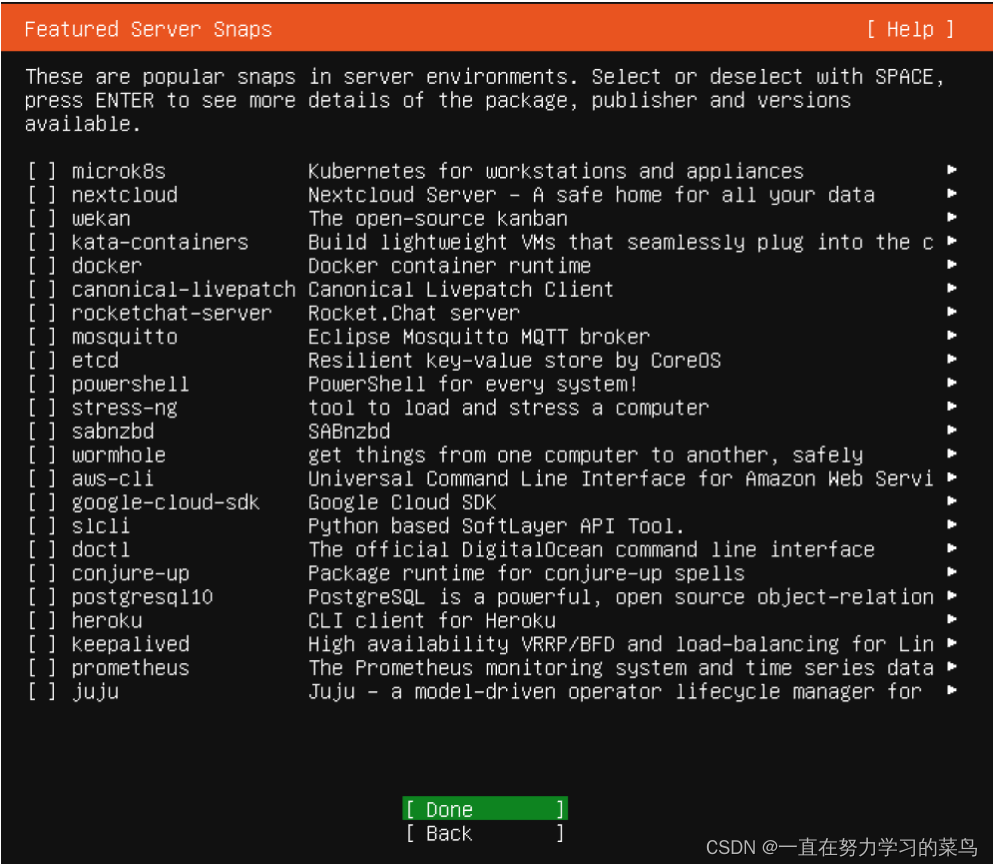
Task: Open the slcli row details arrow
Action: click(952, 525)
